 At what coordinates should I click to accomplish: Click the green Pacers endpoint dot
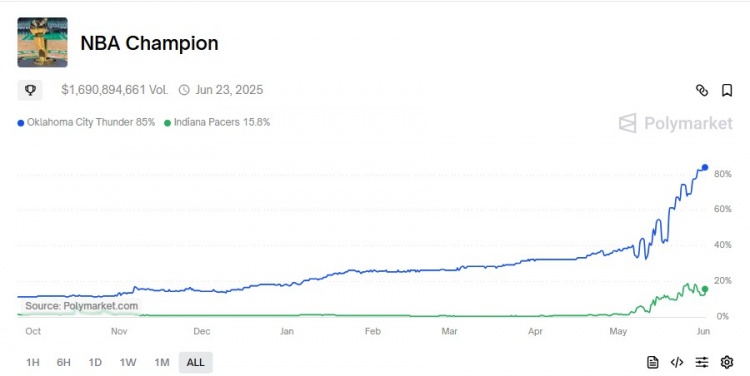coord(705,289)
